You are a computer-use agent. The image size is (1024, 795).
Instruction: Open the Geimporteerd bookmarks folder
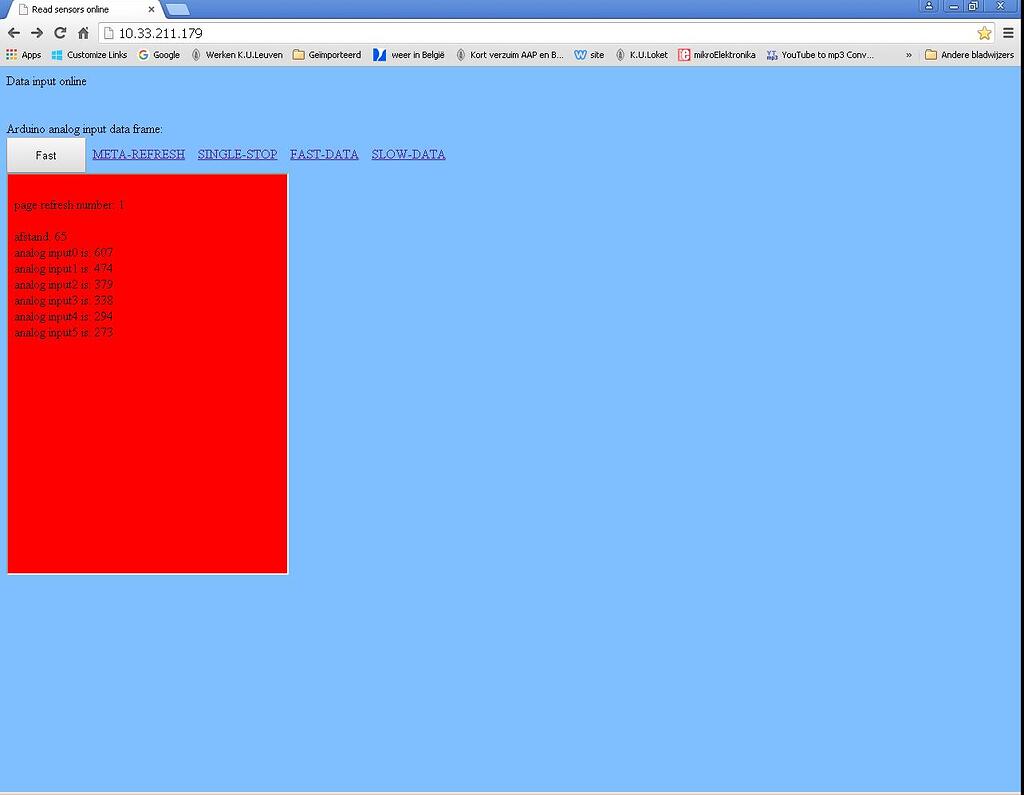click(x=333, y=55)
